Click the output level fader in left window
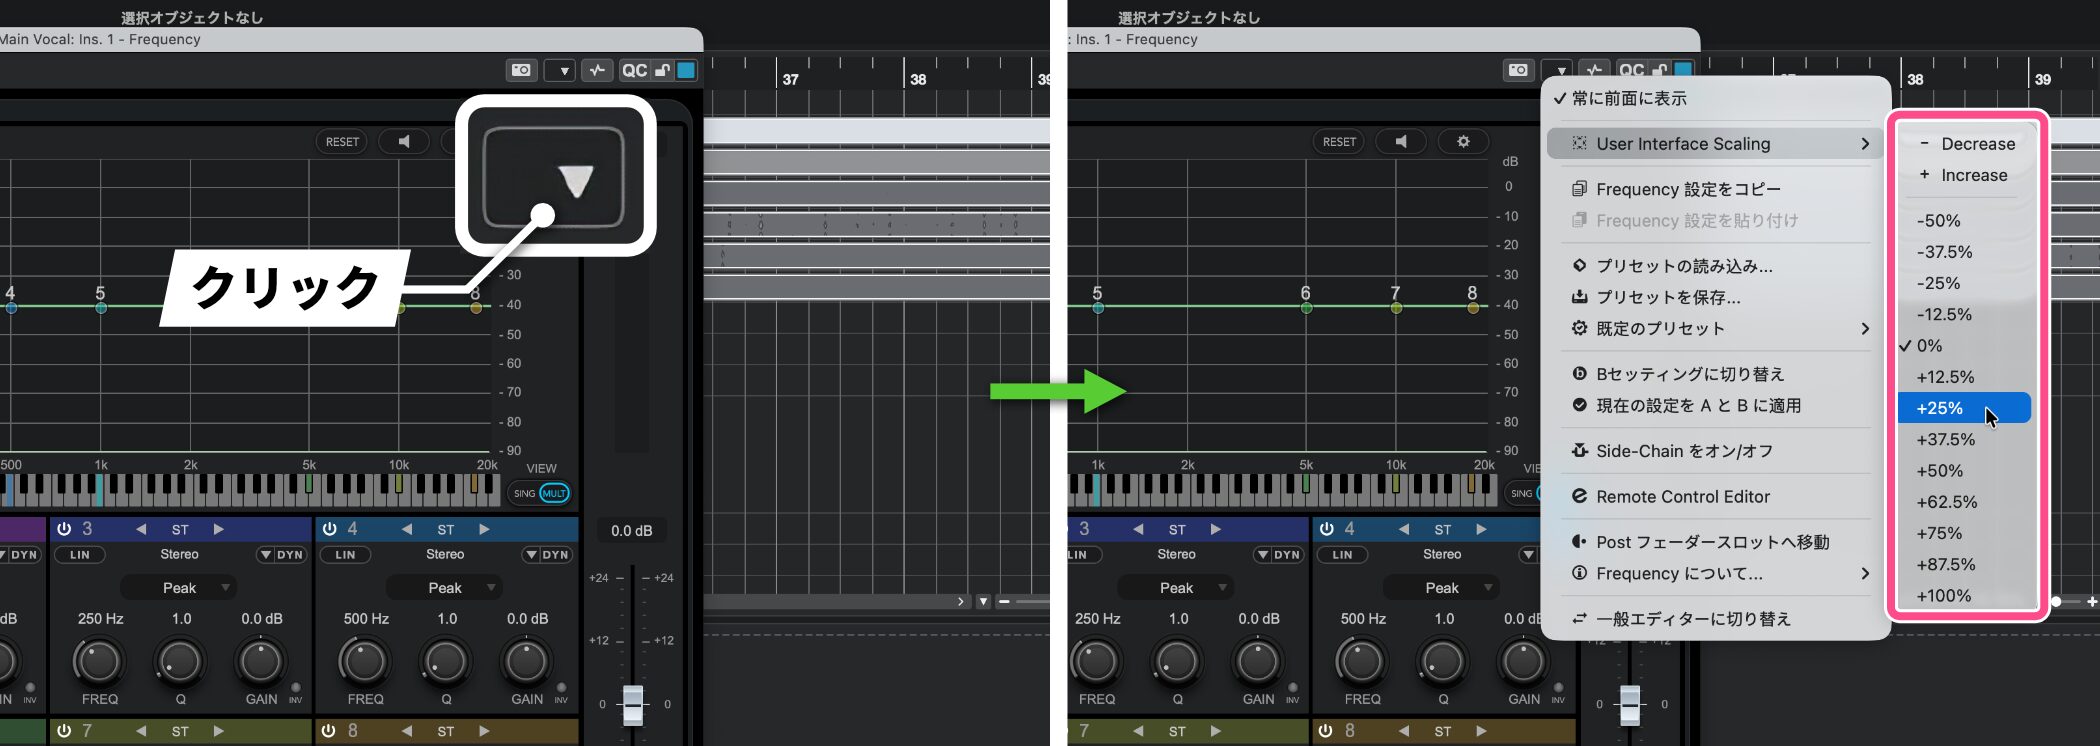Image resolution: width=2100 pixels, height=746 pixels. click(x=633, y=704)
